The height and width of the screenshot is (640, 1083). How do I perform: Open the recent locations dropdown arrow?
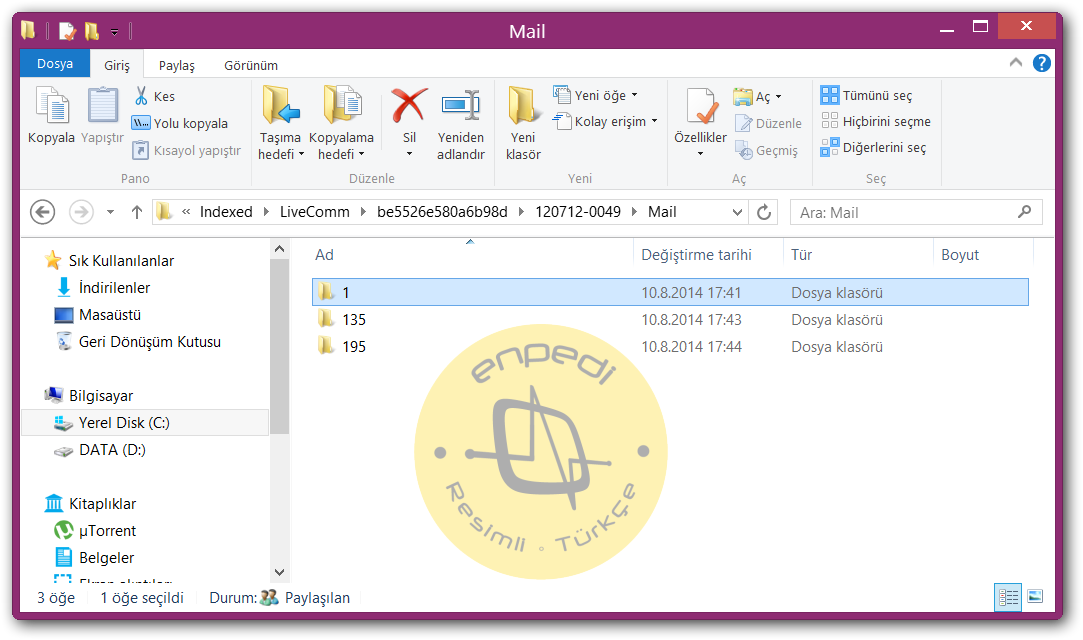point(111,212)
